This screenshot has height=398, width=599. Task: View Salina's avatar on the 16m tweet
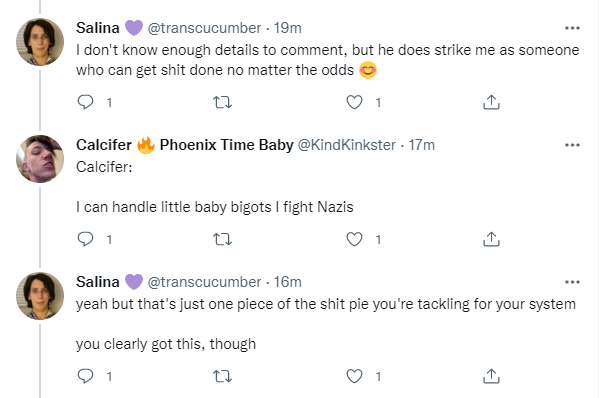[40, 296]
